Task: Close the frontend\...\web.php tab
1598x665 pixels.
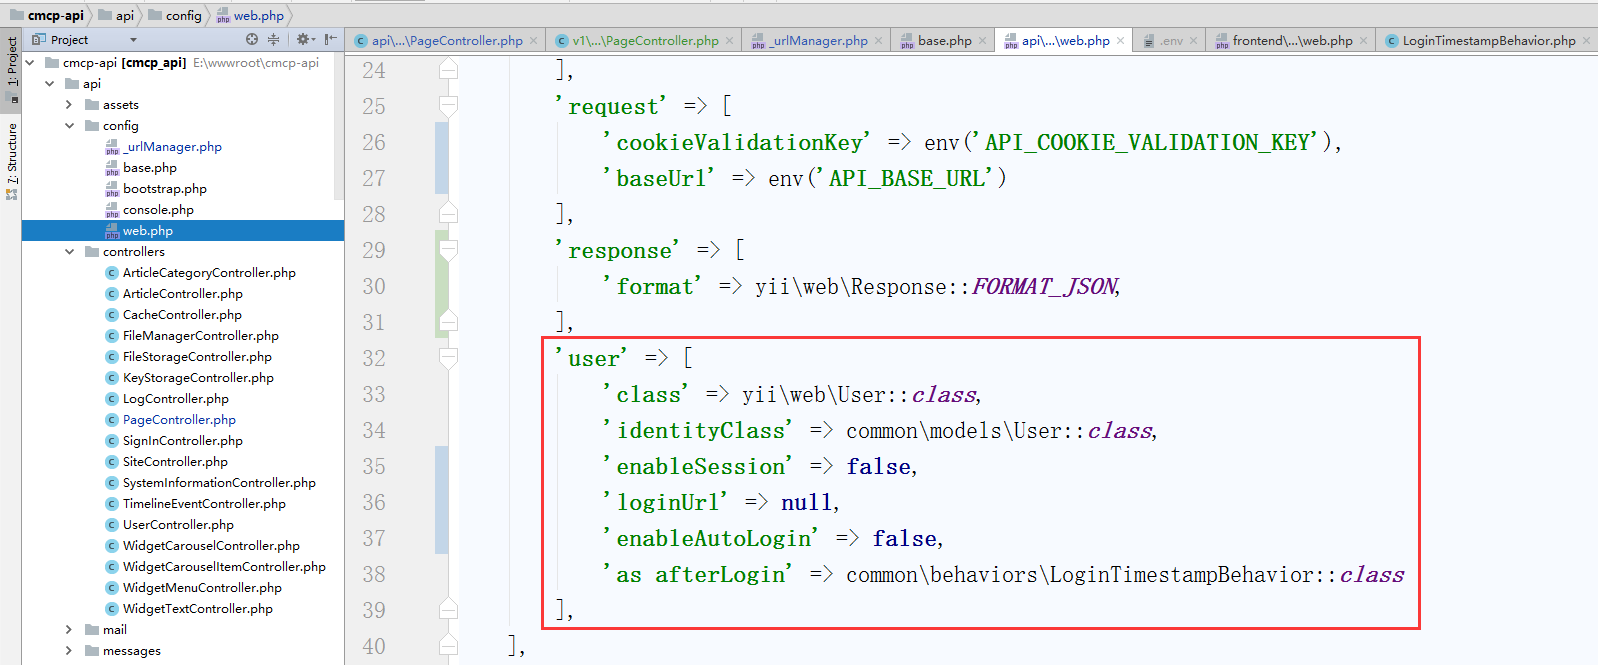Action: (1364, 41)
